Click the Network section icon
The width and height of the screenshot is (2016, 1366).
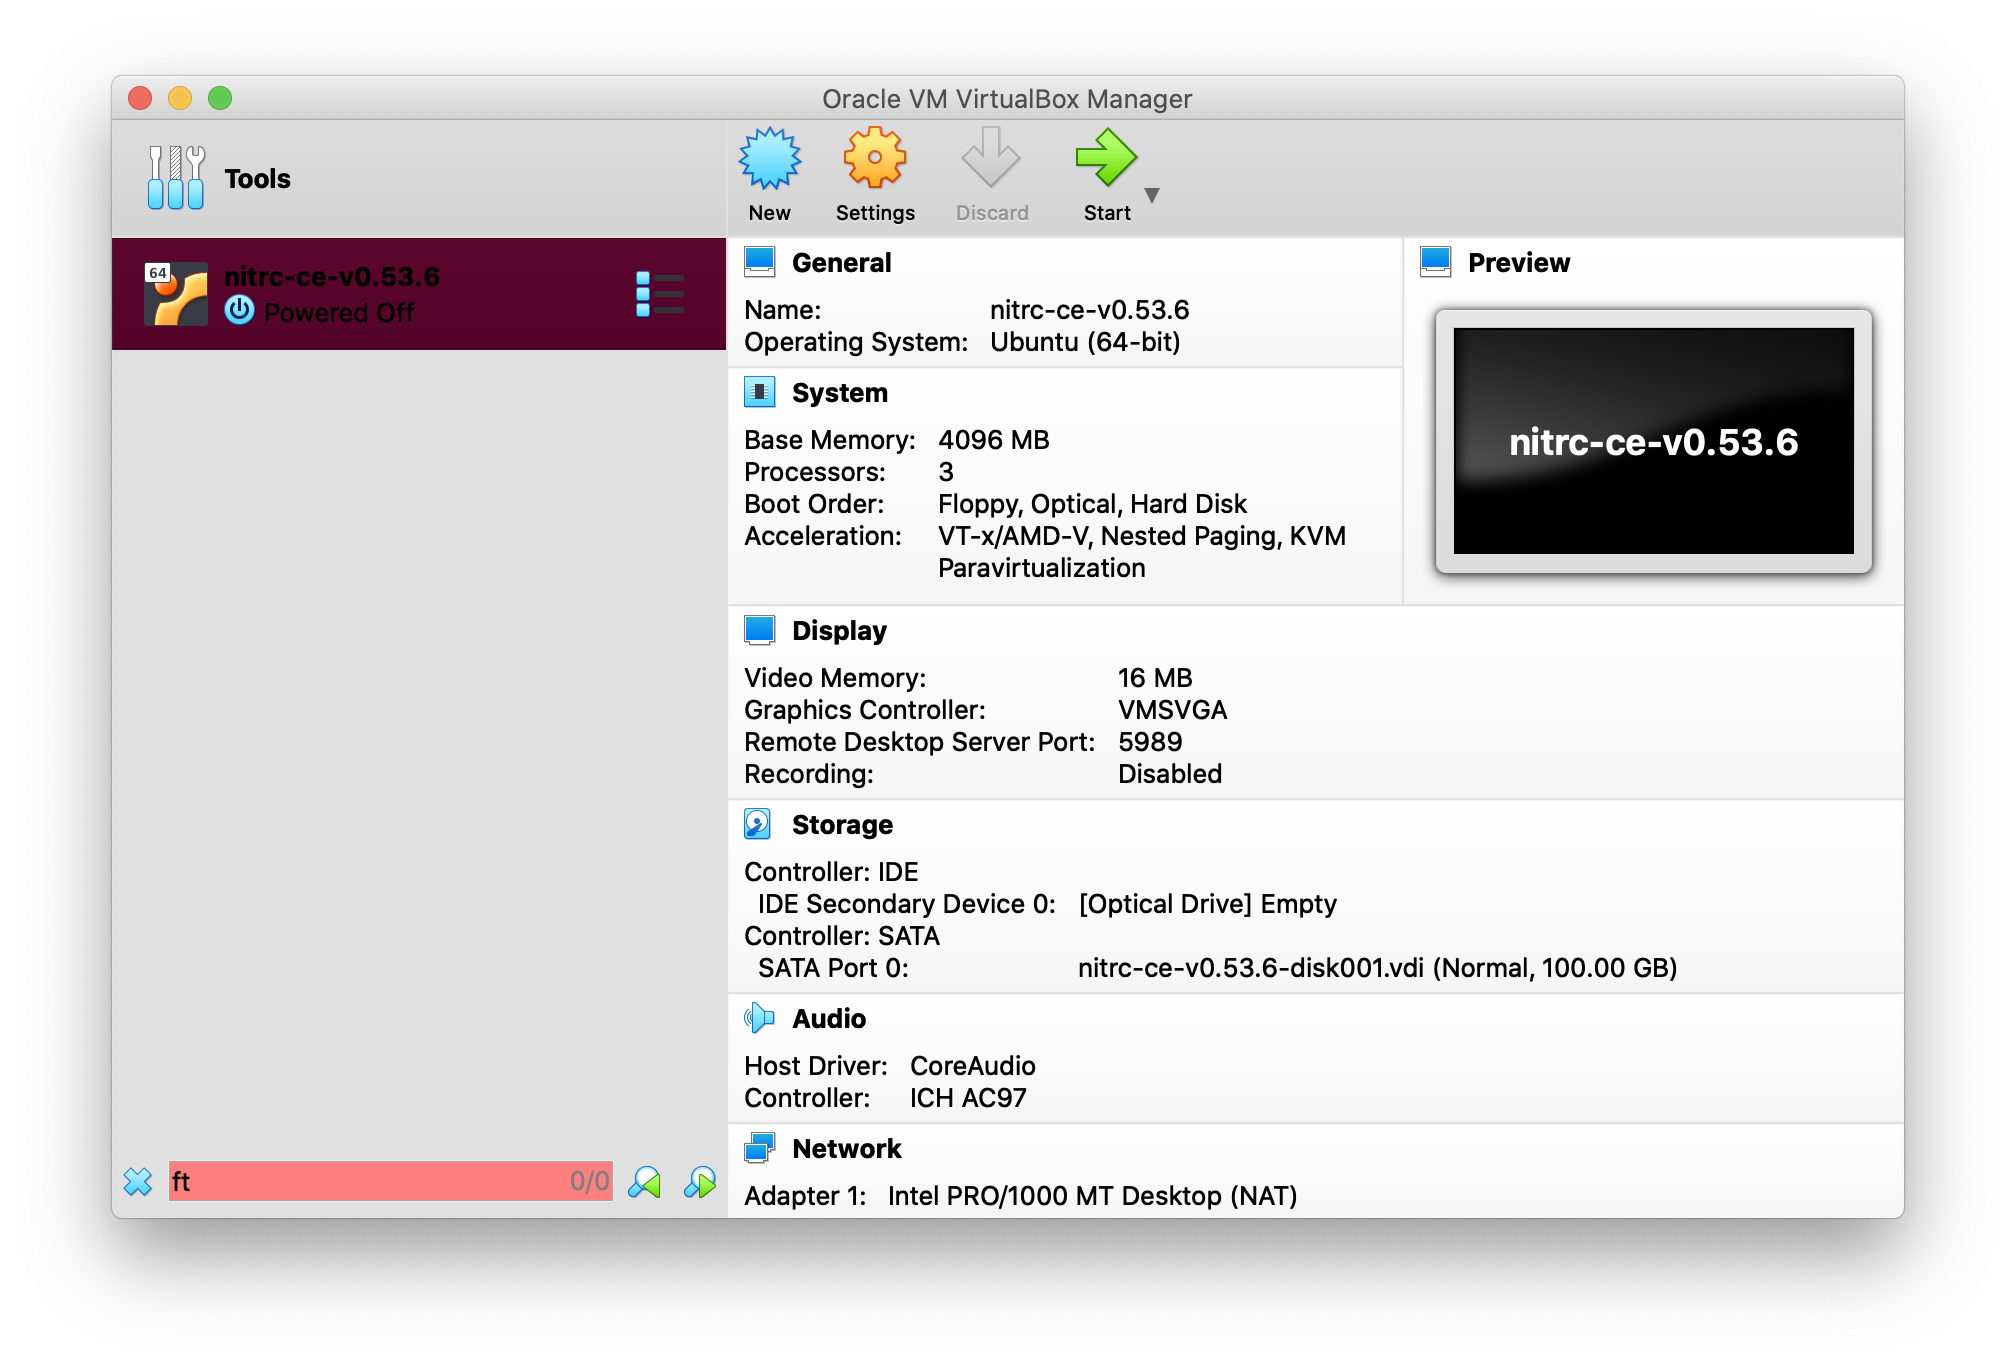pos(760,1148)
